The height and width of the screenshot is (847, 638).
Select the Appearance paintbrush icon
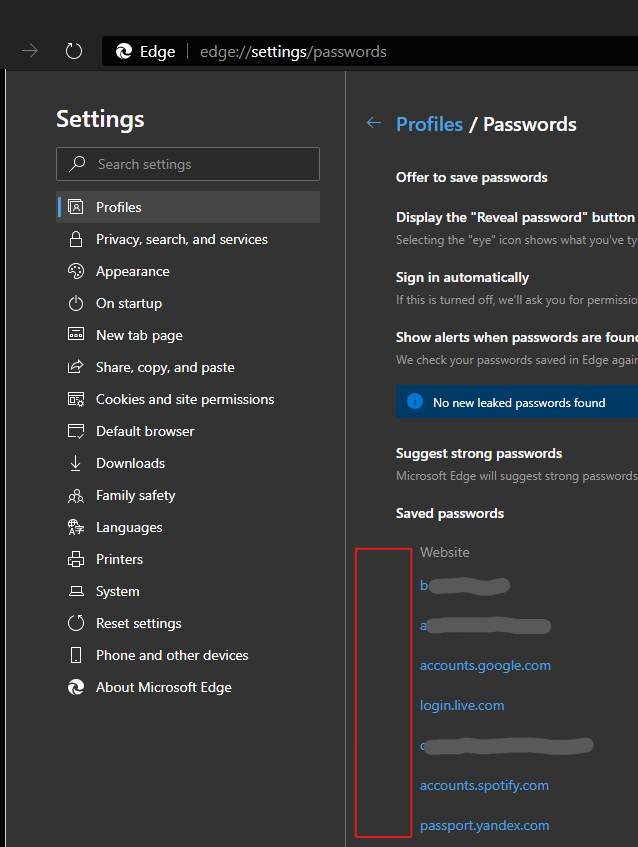75,271
